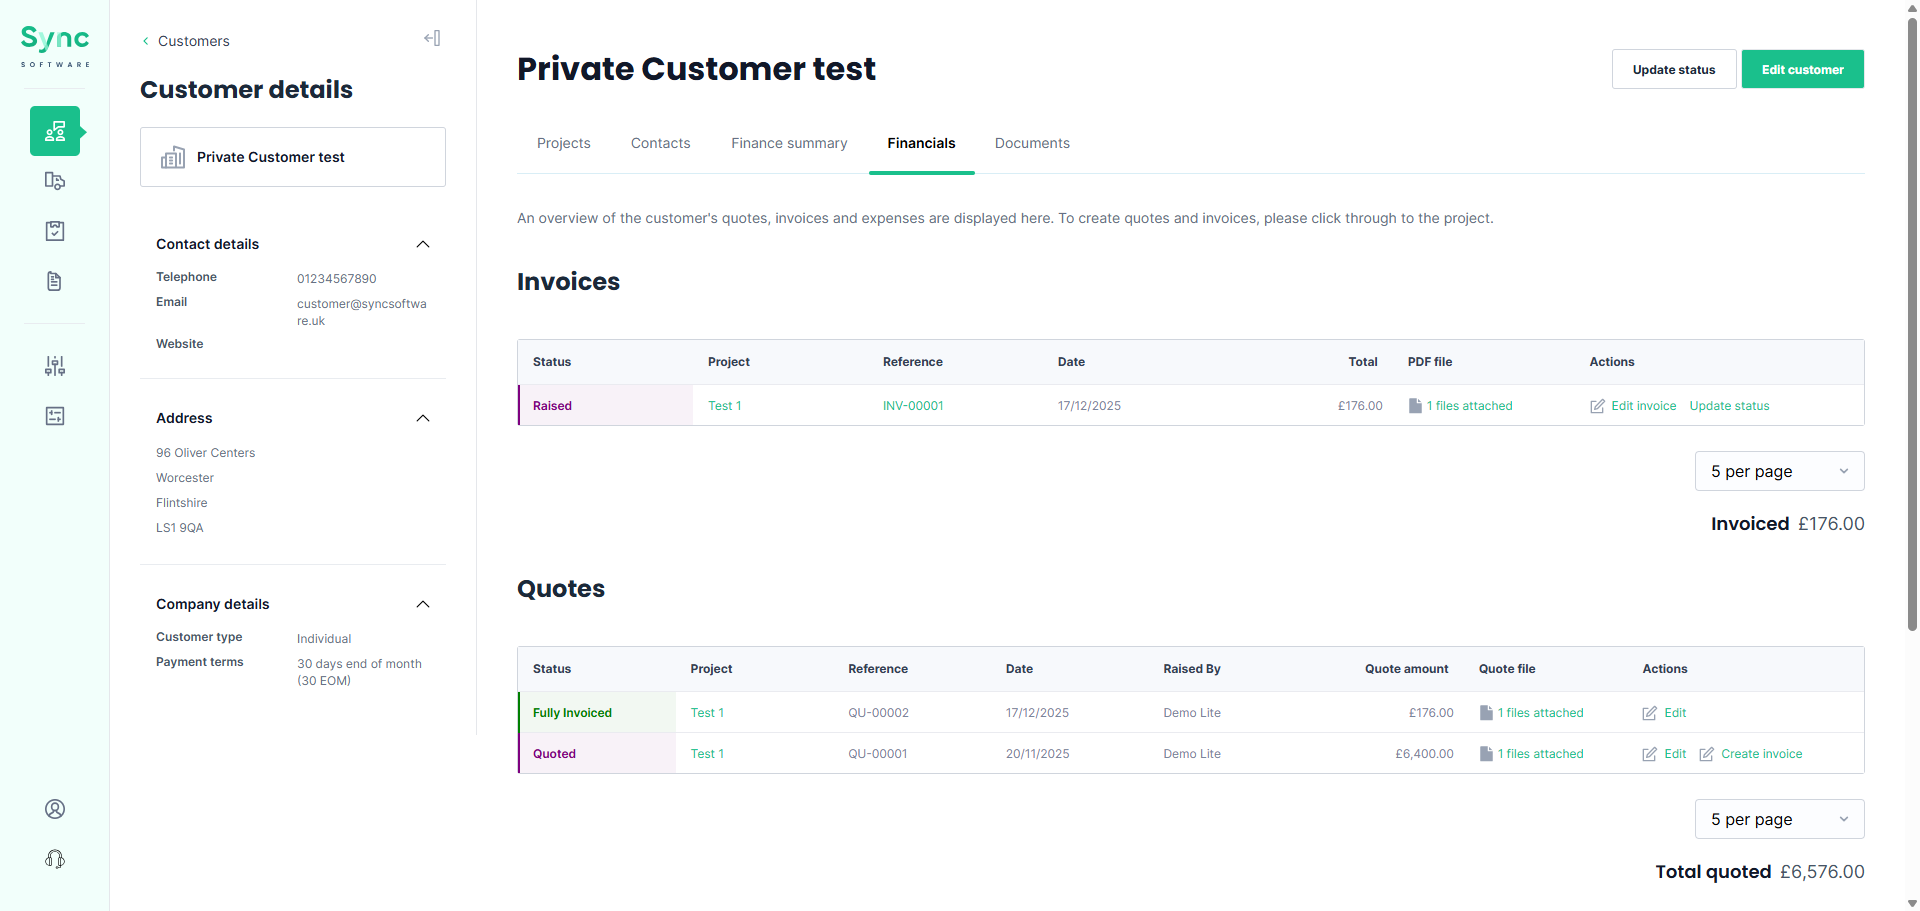Open Invoices per page dropdown

1779,471
